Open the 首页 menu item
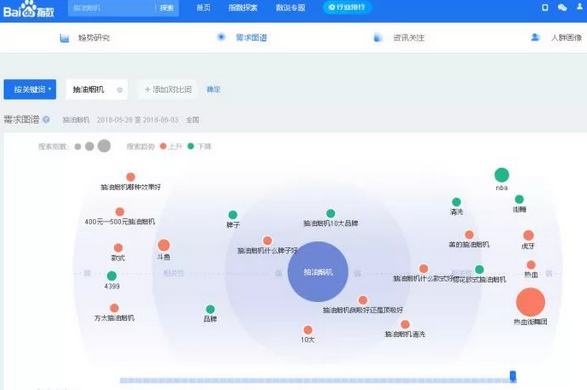 point(204,7)
